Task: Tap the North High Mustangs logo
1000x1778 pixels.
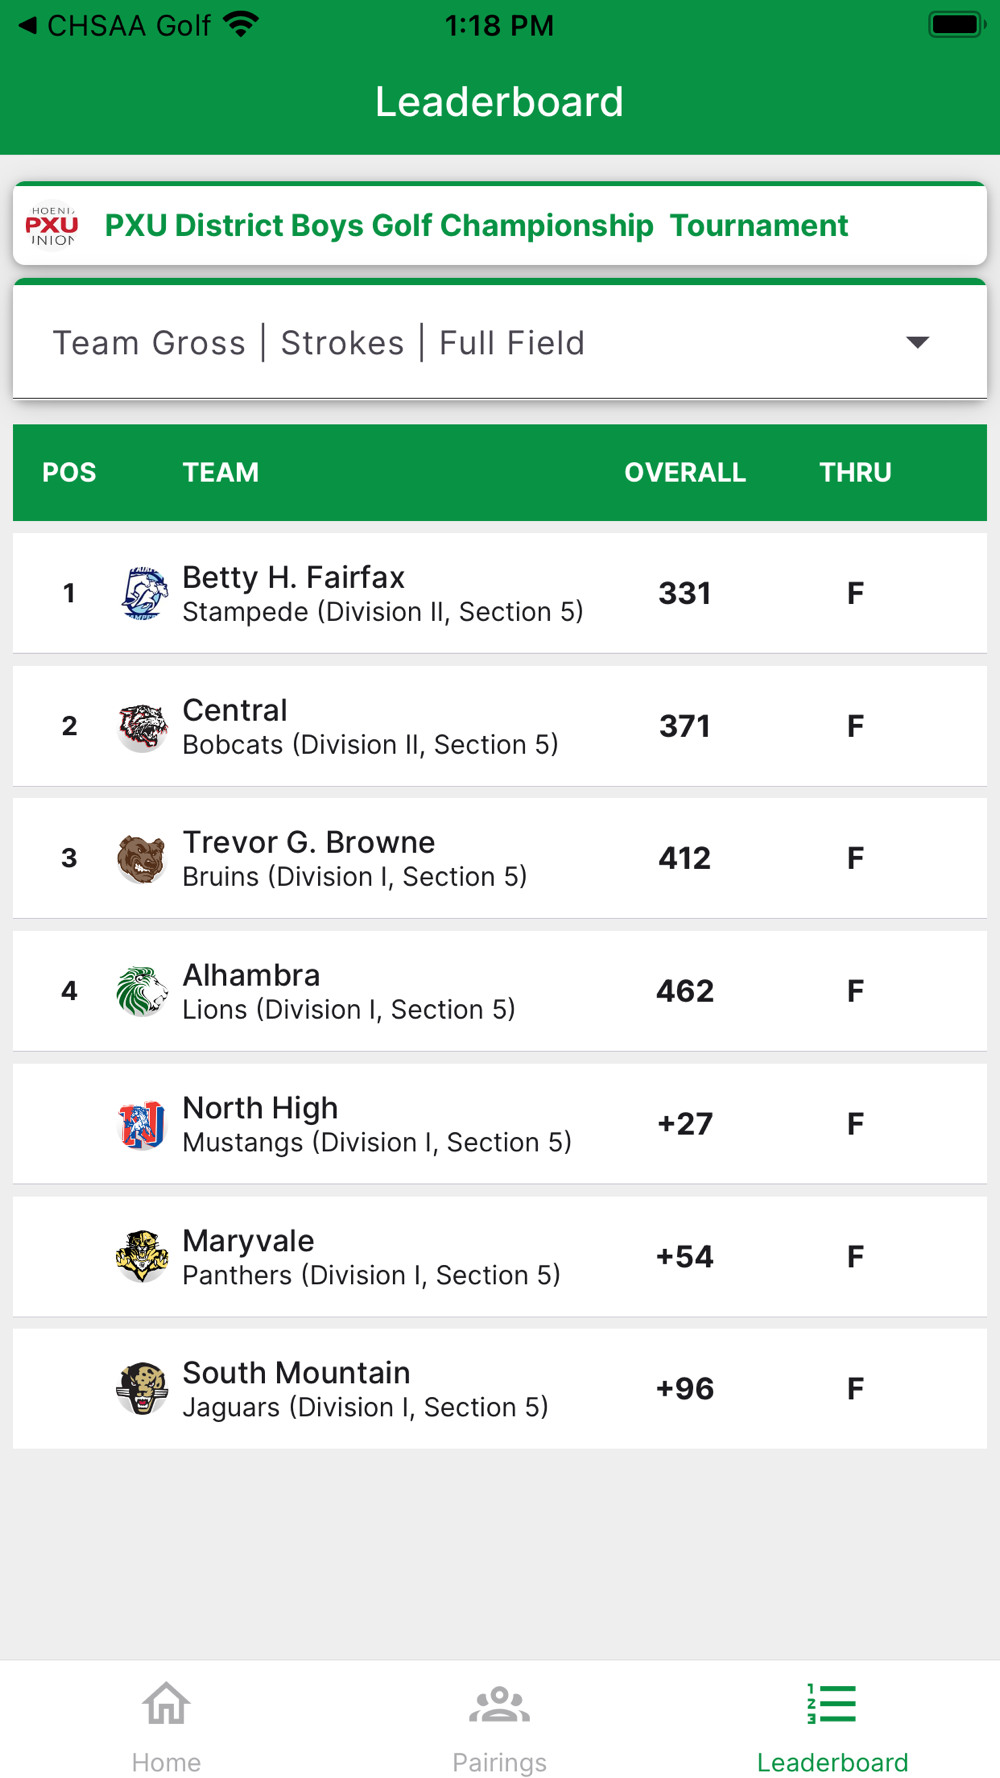Action: click(142, 1124)
